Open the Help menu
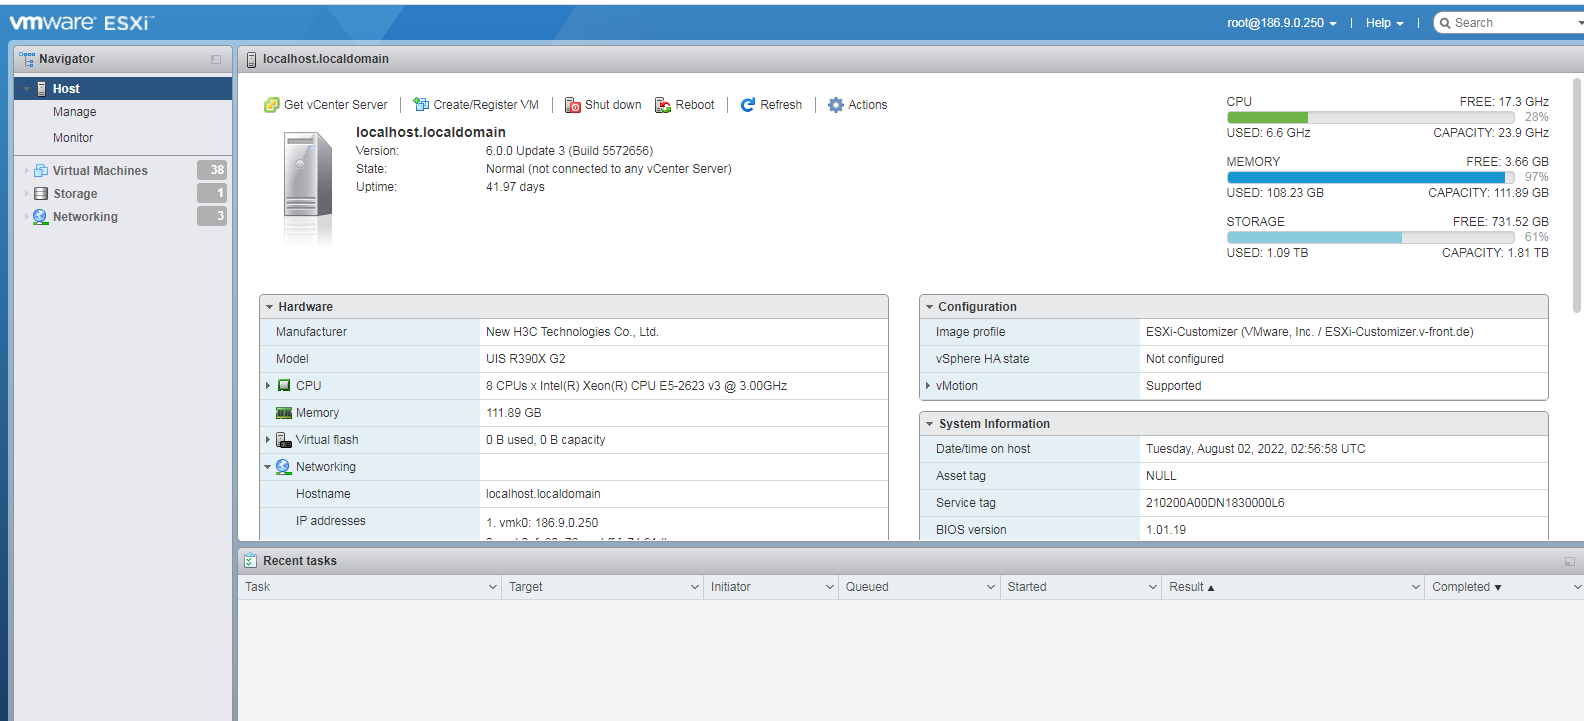1584x721 pixels. [x=1385, y=23]
